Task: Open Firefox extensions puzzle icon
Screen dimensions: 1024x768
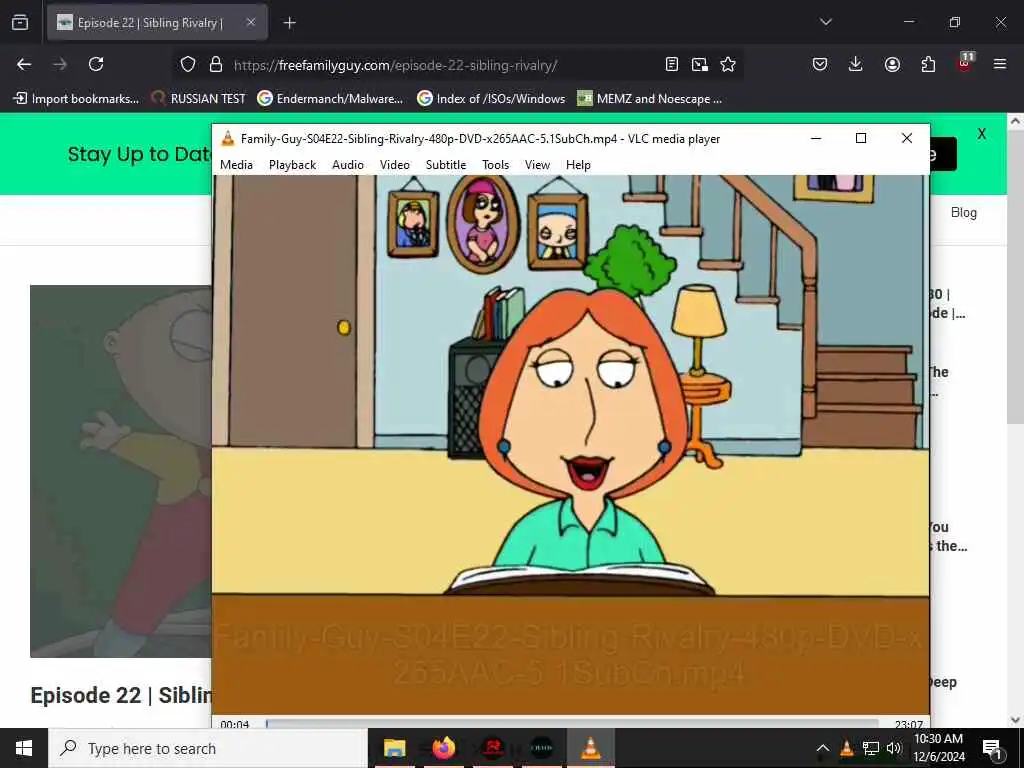Action: (x=928, y=64)
